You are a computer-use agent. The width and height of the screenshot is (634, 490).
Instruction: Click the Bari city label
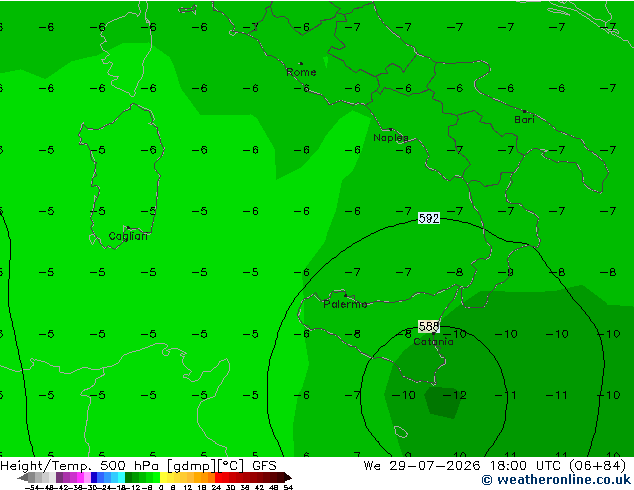[524, 120]
